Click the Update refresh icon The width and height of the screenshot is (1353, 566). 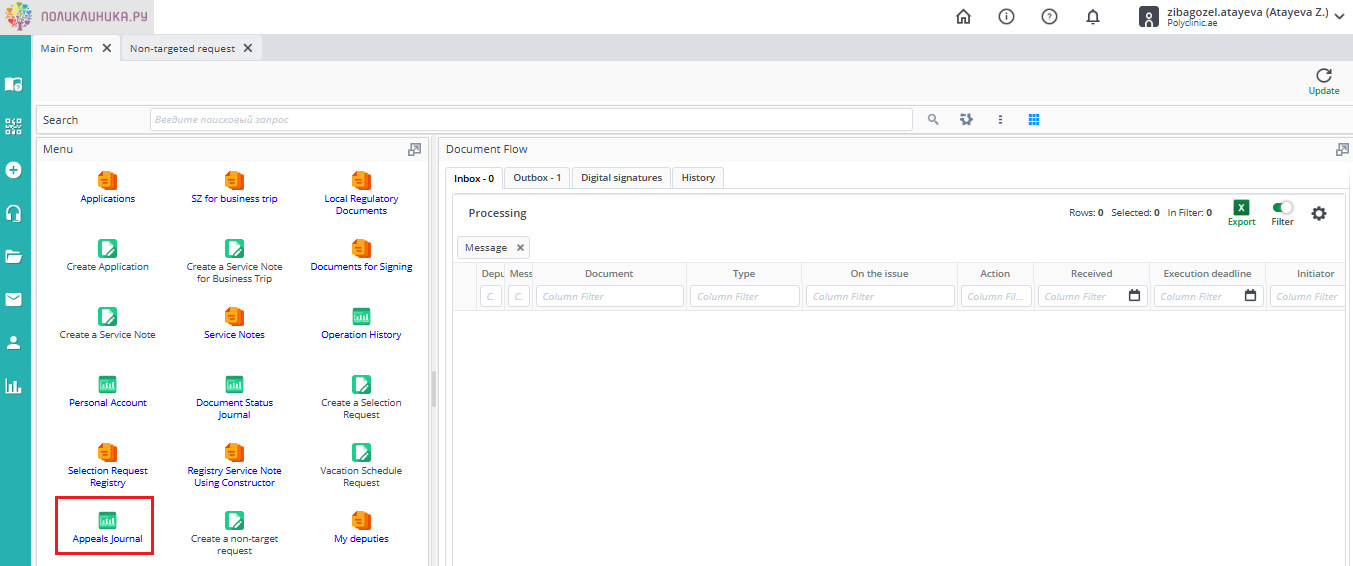tap(1323, 77)
